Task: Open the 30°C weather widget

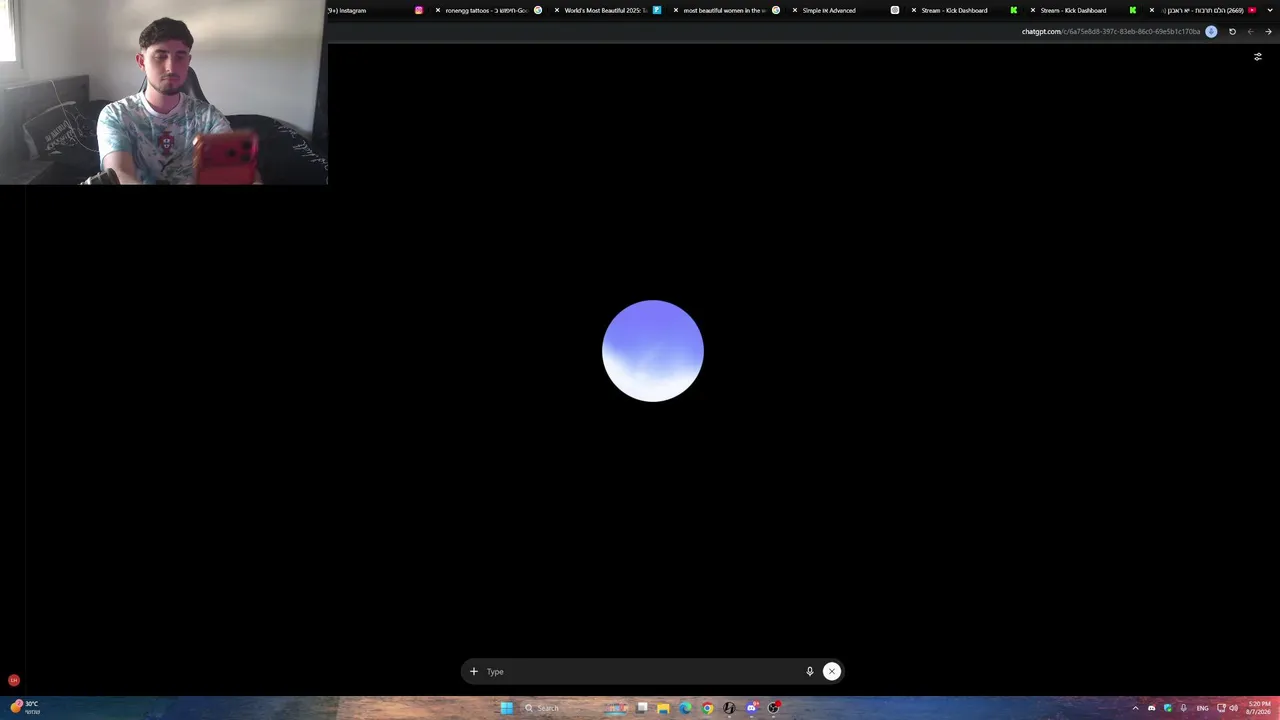Action: [x=25, y=707]
